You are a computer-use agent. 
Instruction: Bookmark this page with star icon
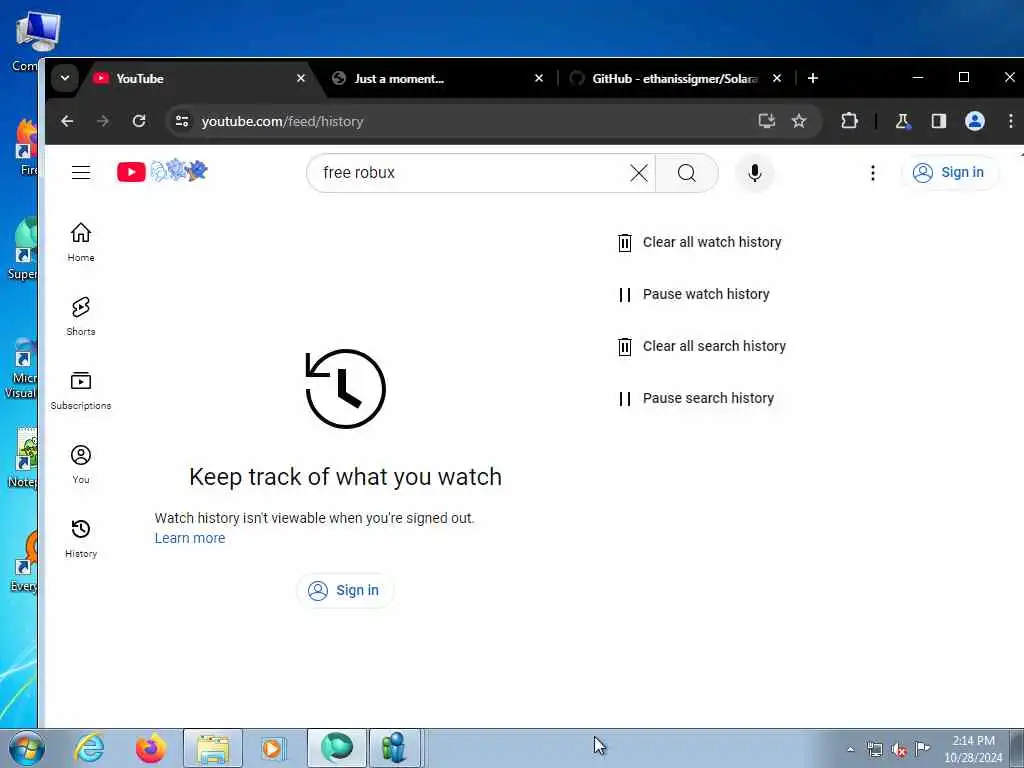pyautogui.click(x=799, y=121)
